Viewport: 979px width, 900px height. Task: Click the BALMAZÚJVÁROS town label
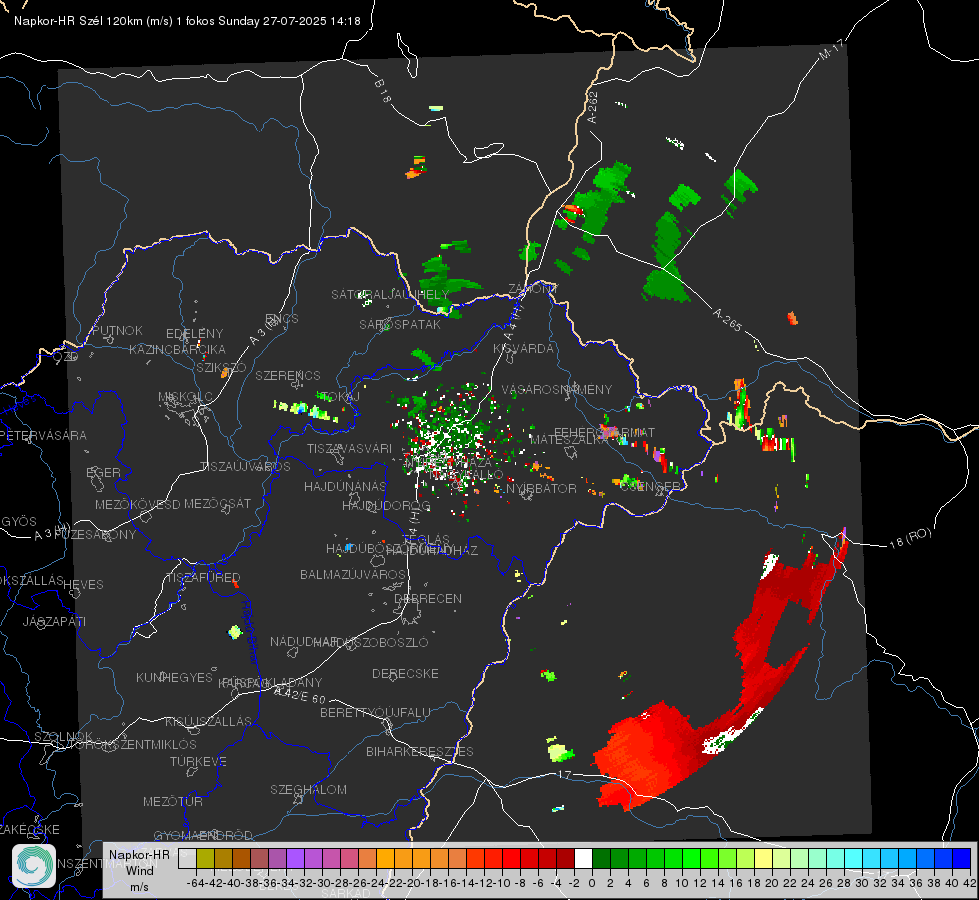pyautogui.click(x=353, y=574)
